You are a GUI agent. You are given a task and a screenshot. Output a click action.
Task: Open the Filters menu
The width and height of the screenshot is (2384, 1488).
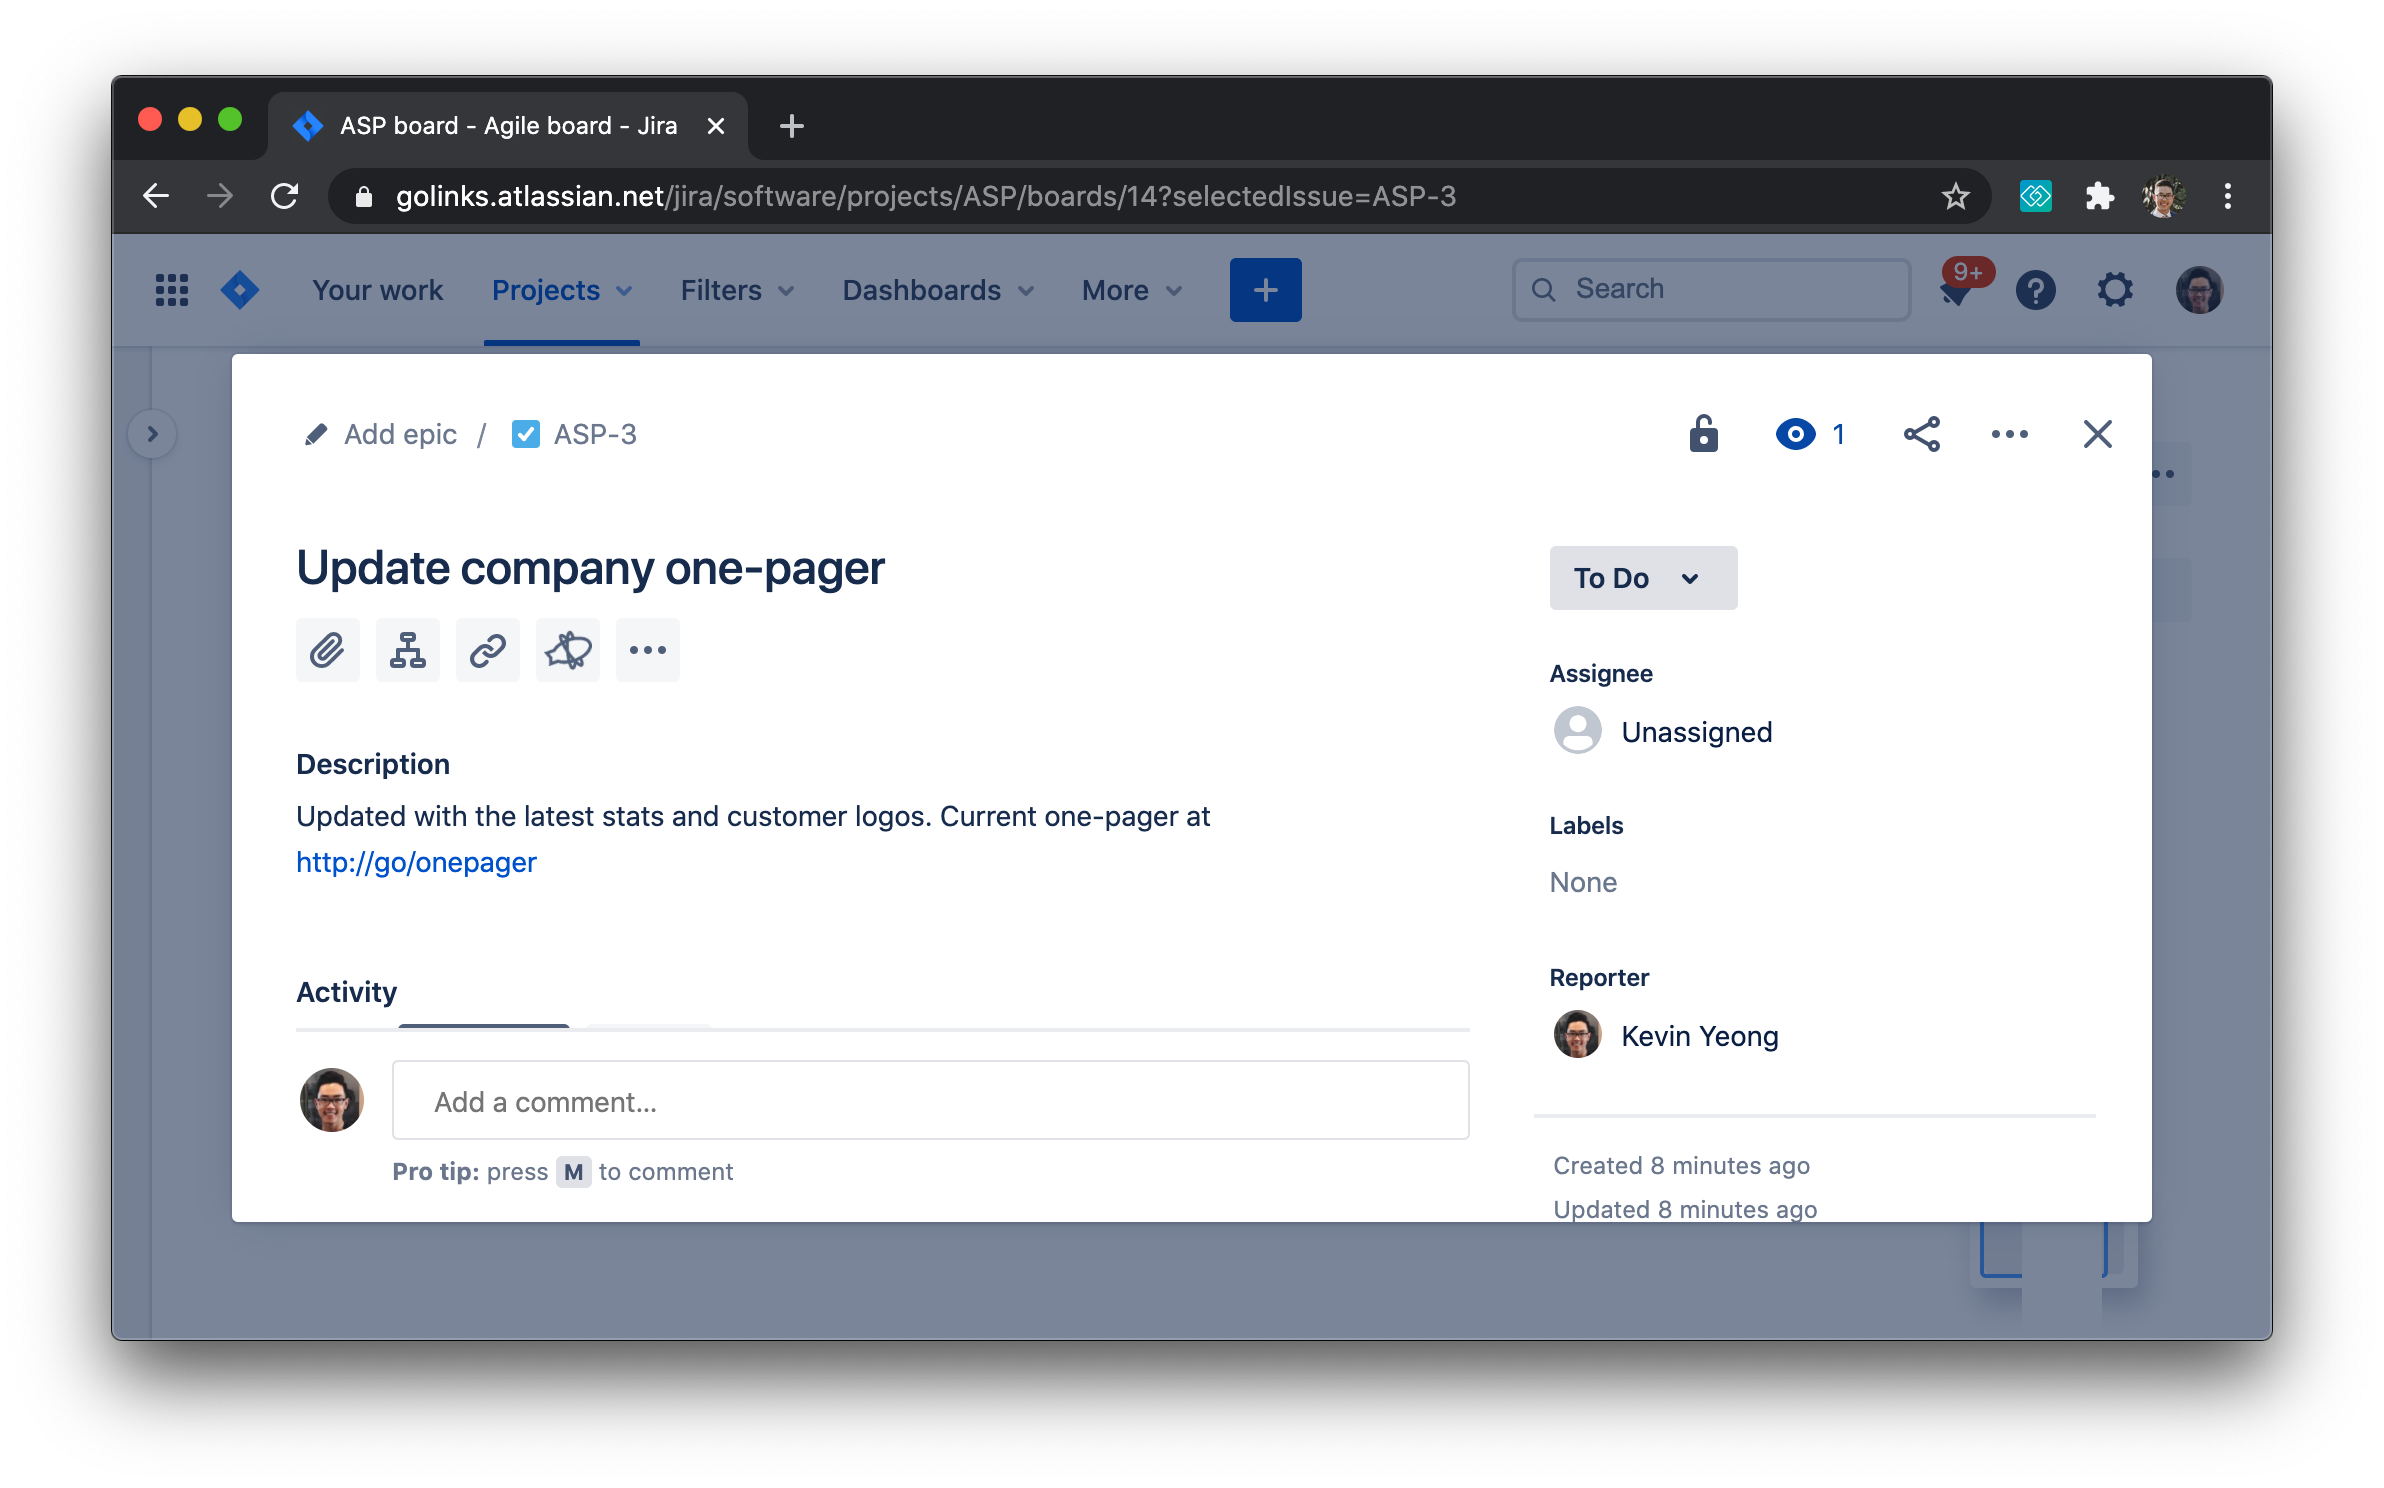click(x=737, y=290)
